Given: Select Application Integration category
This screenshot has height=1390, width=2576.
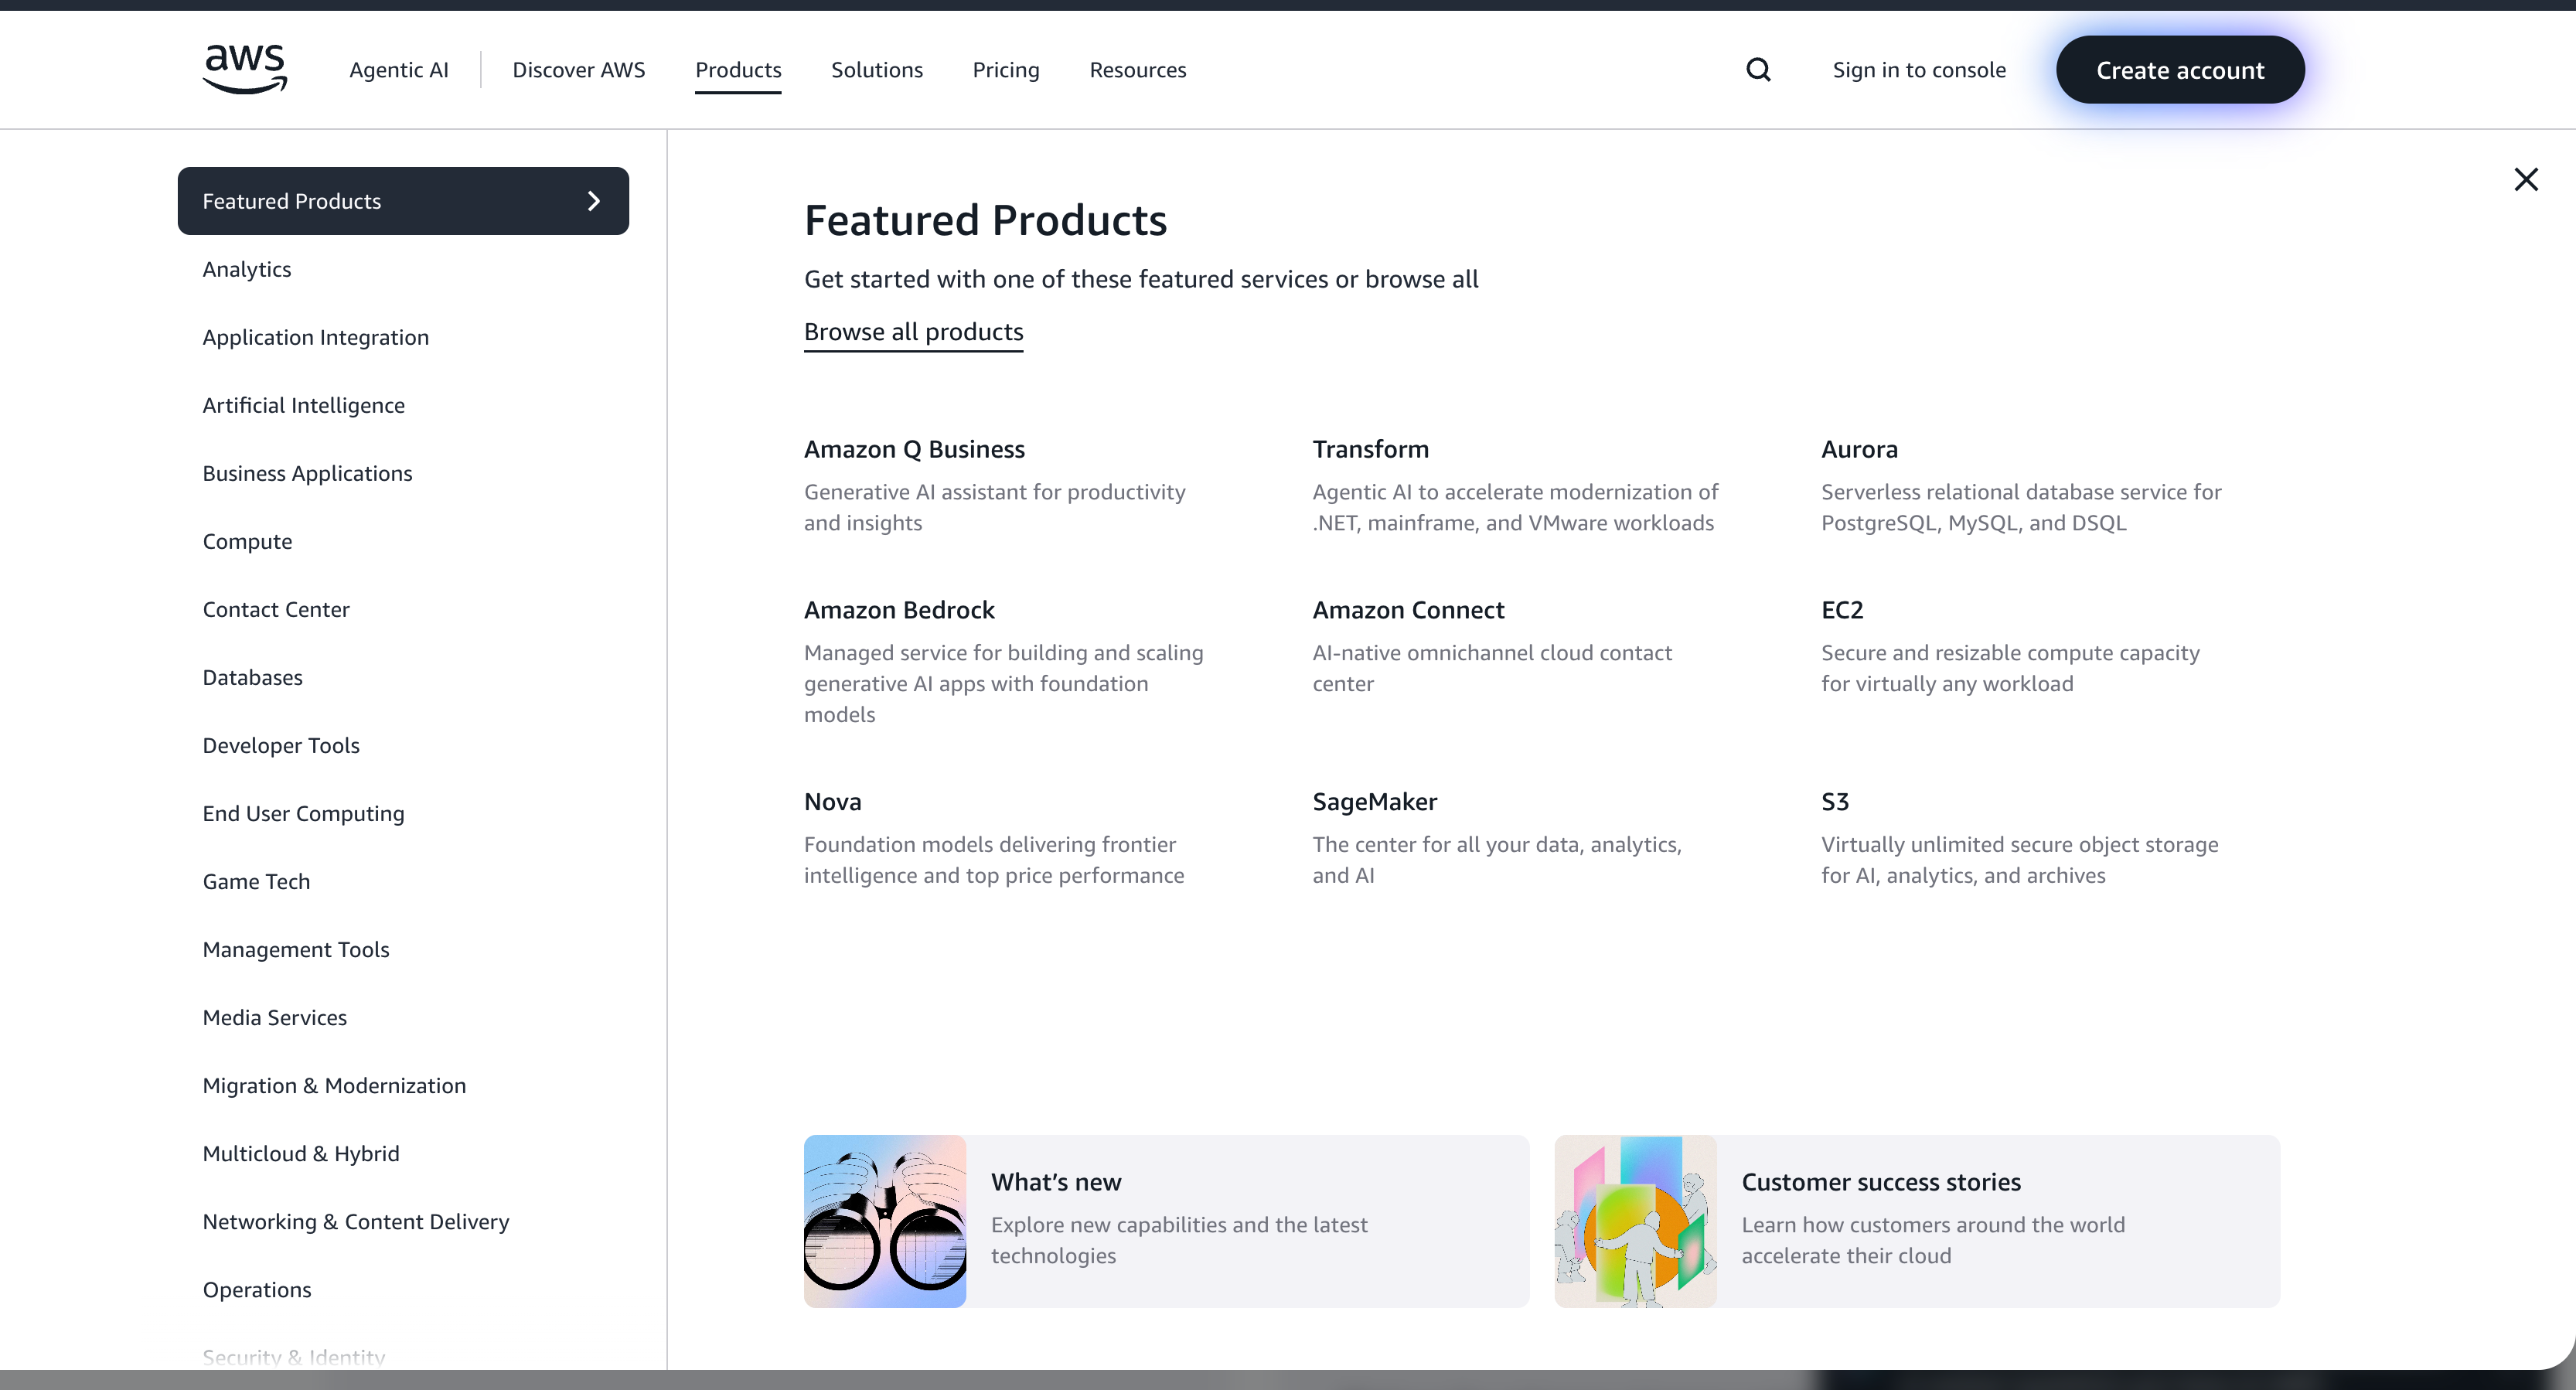Looking at the screenshot, I should tap(316, 338).
